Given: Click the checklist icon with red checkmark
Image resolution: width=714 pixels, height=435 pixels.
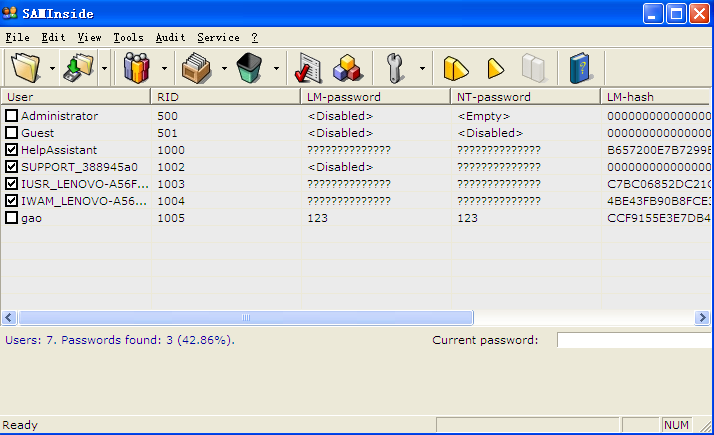Looking at the screenshot, I should point(308,68).
